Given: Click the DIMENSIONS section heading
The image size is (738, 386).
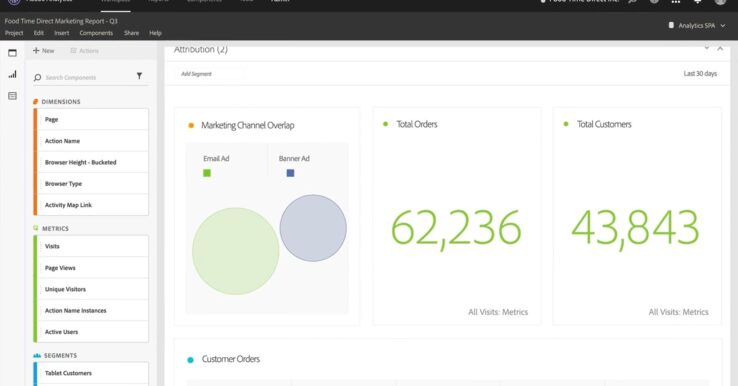Looking at the screenshot, I should pyautogui.click(x=61, y=102).
